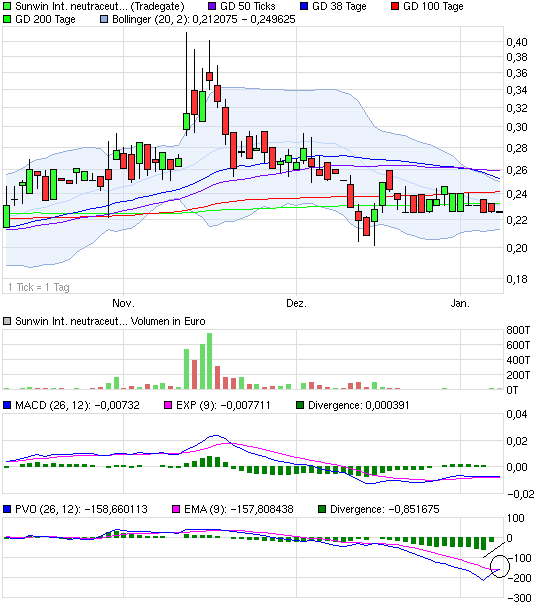This screenshot has width=545, height=606.
Task: Click the MACD value -0,00732 text
Action: click(117, 405)
